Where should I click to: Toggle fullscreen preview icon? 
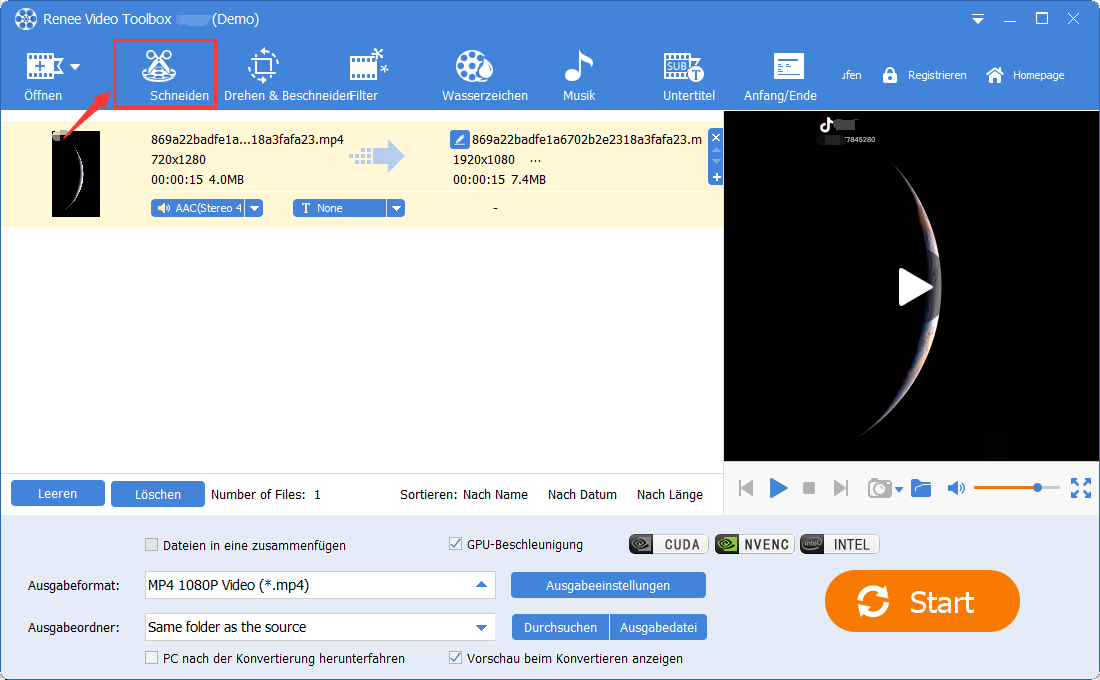coord(1080,488)
